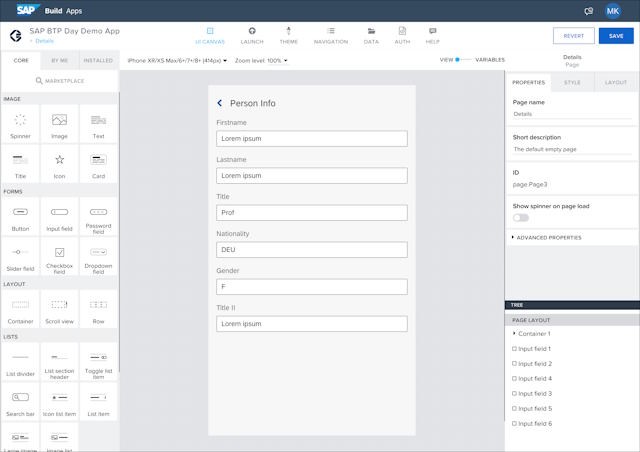Open the iPhone device size dropdown
Image resolution: width=640 pixels, height=452 pixels.
click(177, 60)
